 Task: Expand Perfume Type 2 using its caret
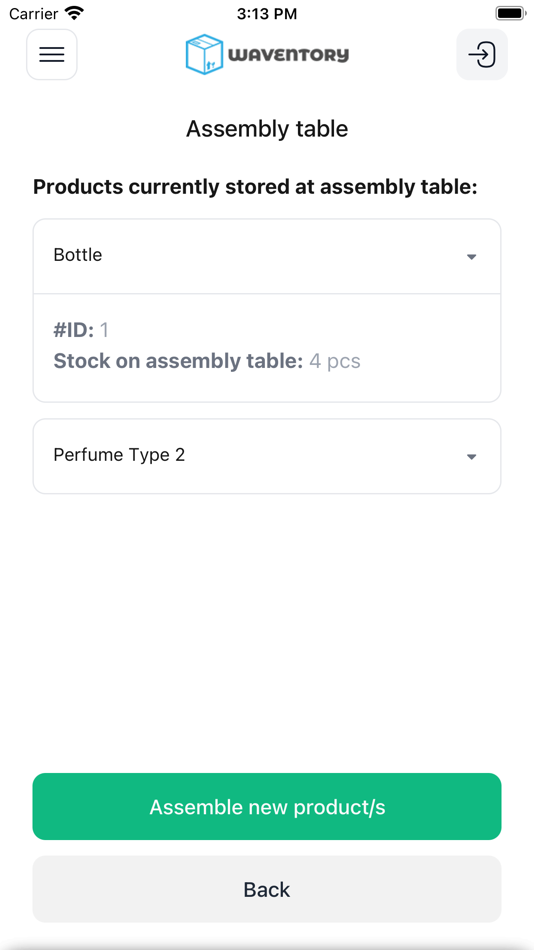[x=472, y=457]
